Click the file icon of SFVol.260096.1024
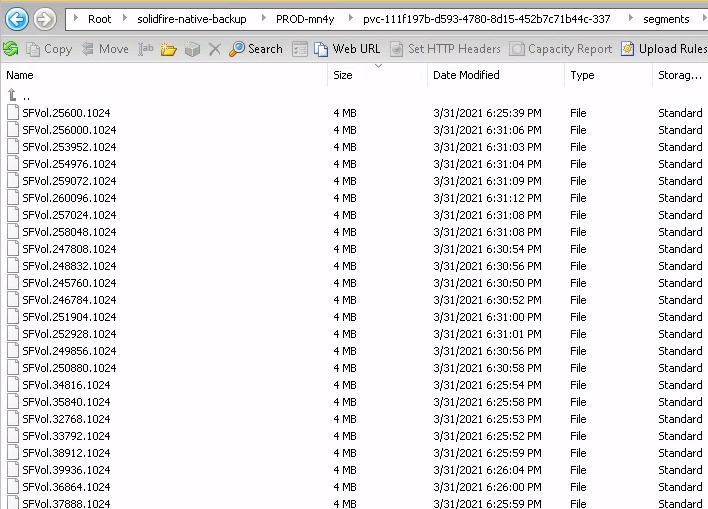Image resolution: width=708 pixels, height=509 pixels. tap(13, 197)
